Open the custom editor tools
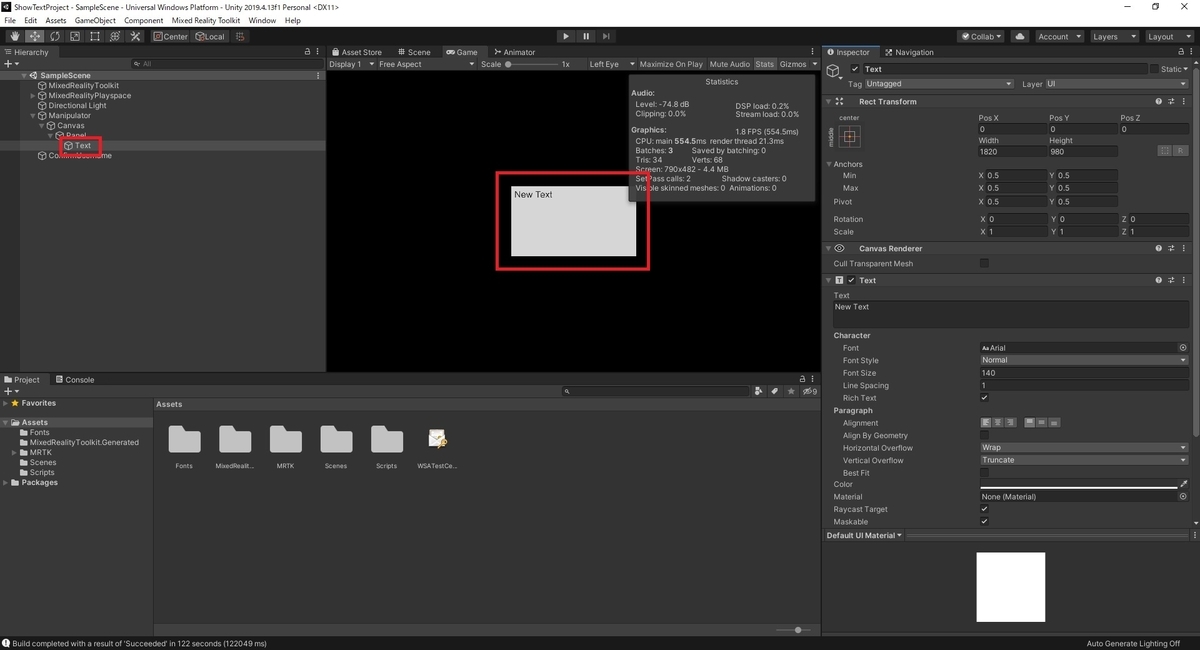The height and width of the screenshot is (650, 1200). tap(134, 36)
